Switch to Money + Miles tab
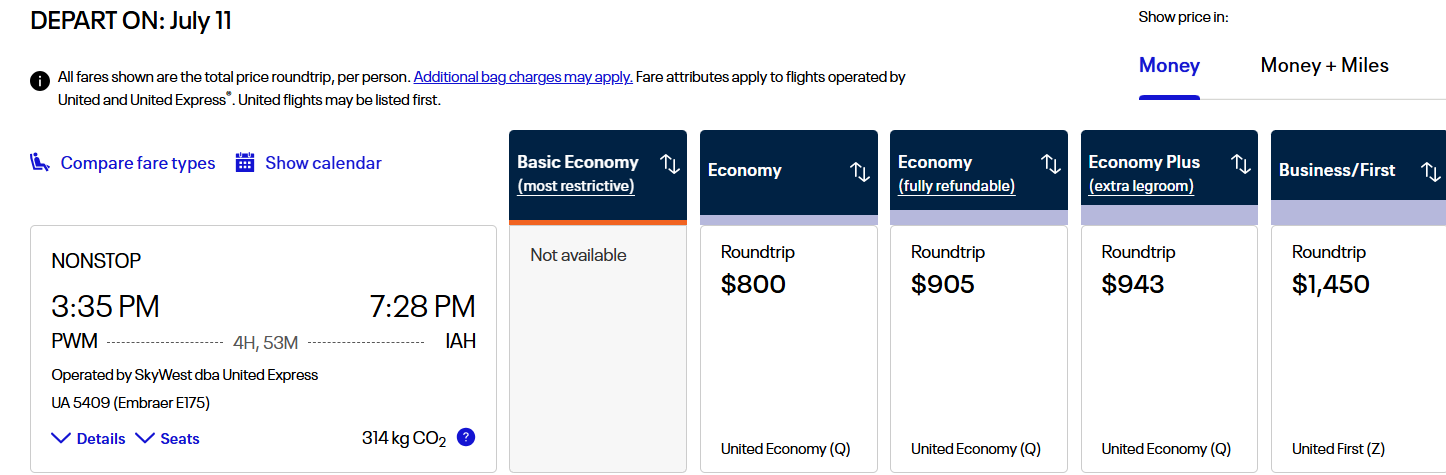1446x475 pixels. pos(1324,66)
